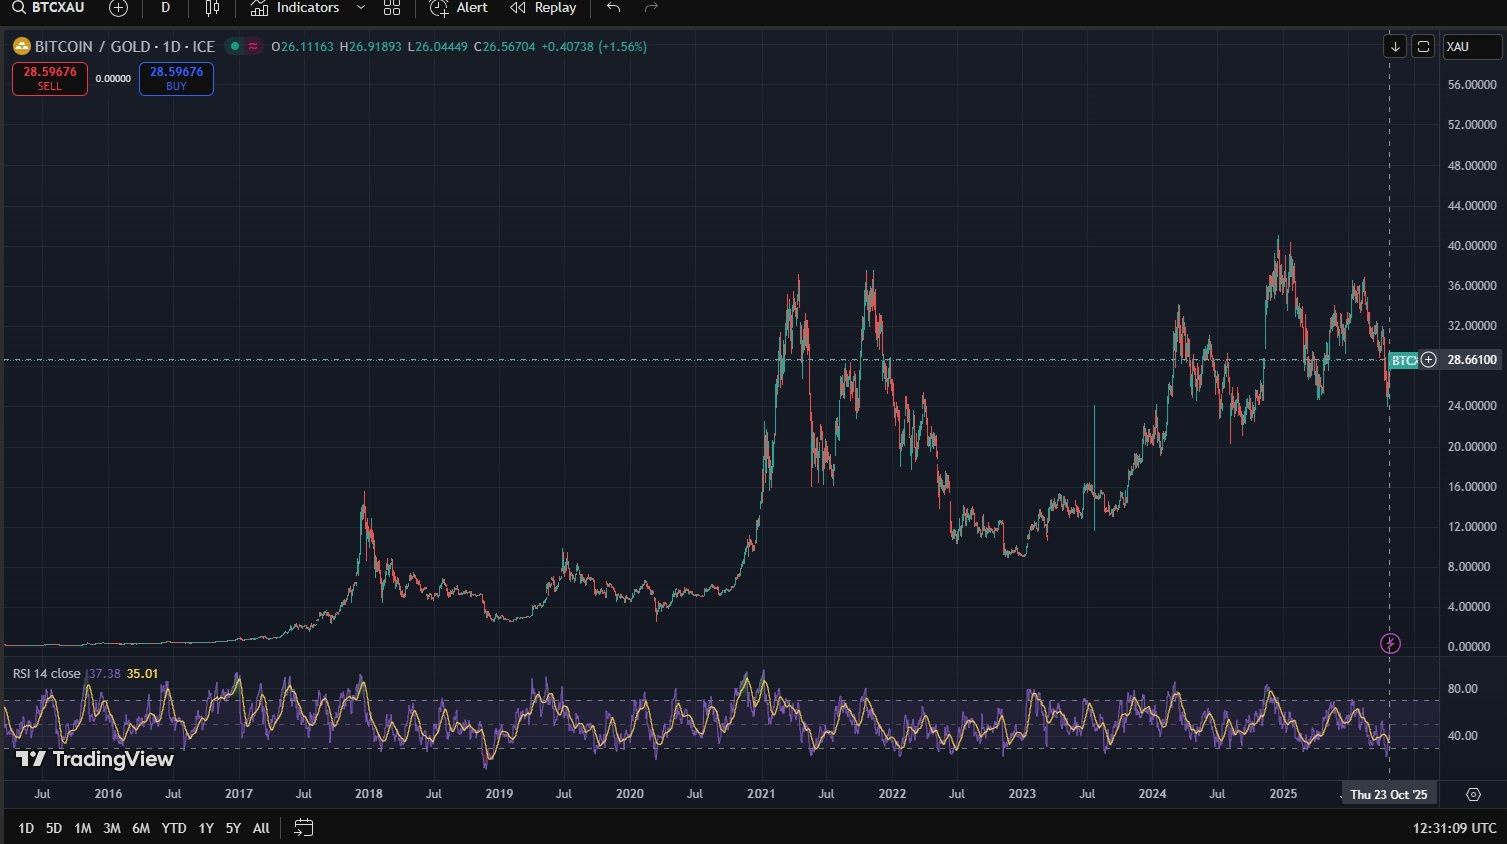Image resolution: width=1507 pixels, height=844 pixels.
Task: Expand the interval dropdown labeled D
Action: (x=165, y=8)
